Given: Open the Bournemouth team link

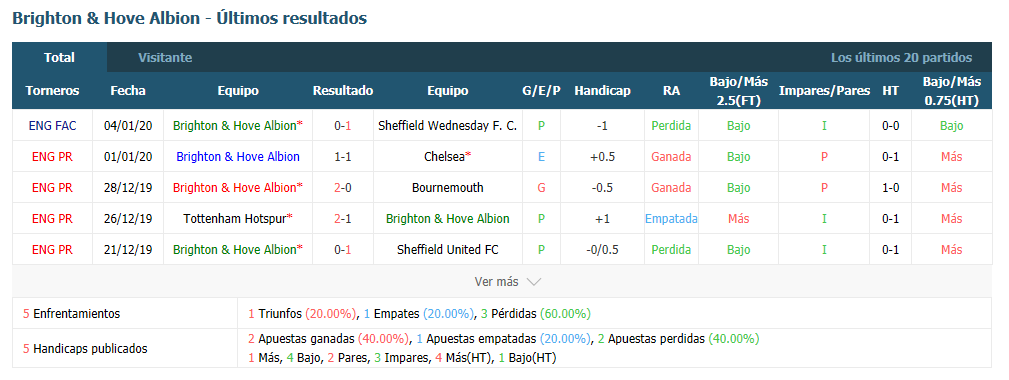Looking at the screenshot, I should [448, 188].
